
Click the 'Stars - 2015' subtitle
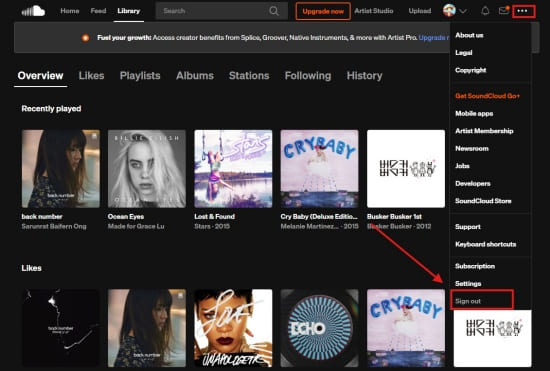tap(212, 227)
